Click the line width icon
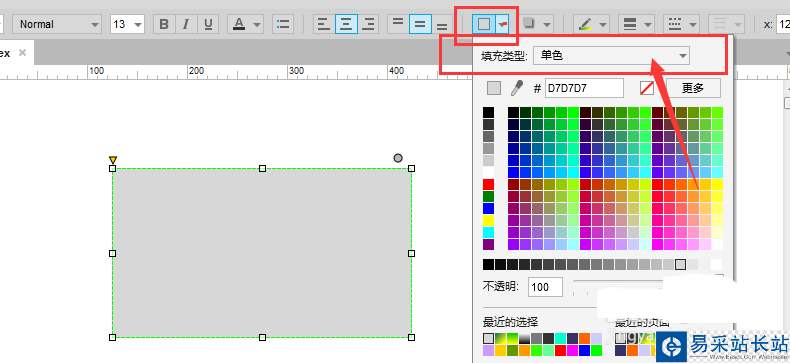 (629, 24)
